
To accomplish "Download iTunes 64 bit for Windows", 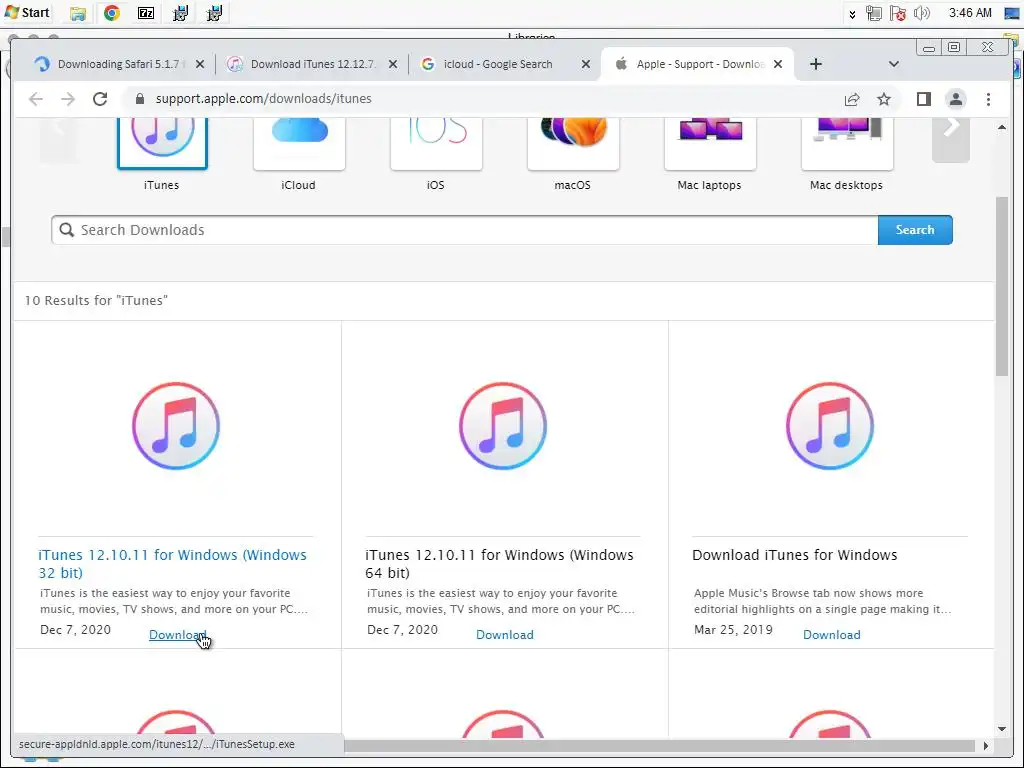I will coord(505,635).
